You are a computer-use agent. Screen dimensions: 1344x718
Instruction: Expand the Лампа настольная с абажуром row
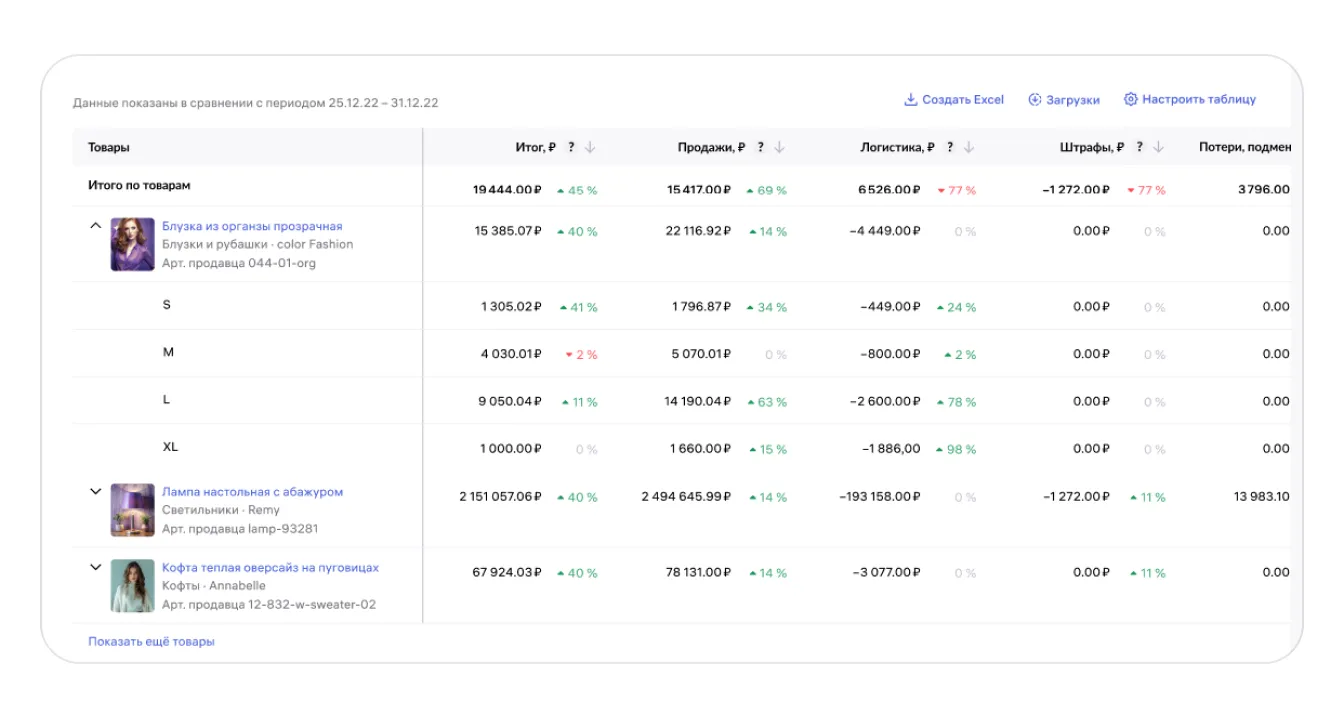click(x=96, y=492)
